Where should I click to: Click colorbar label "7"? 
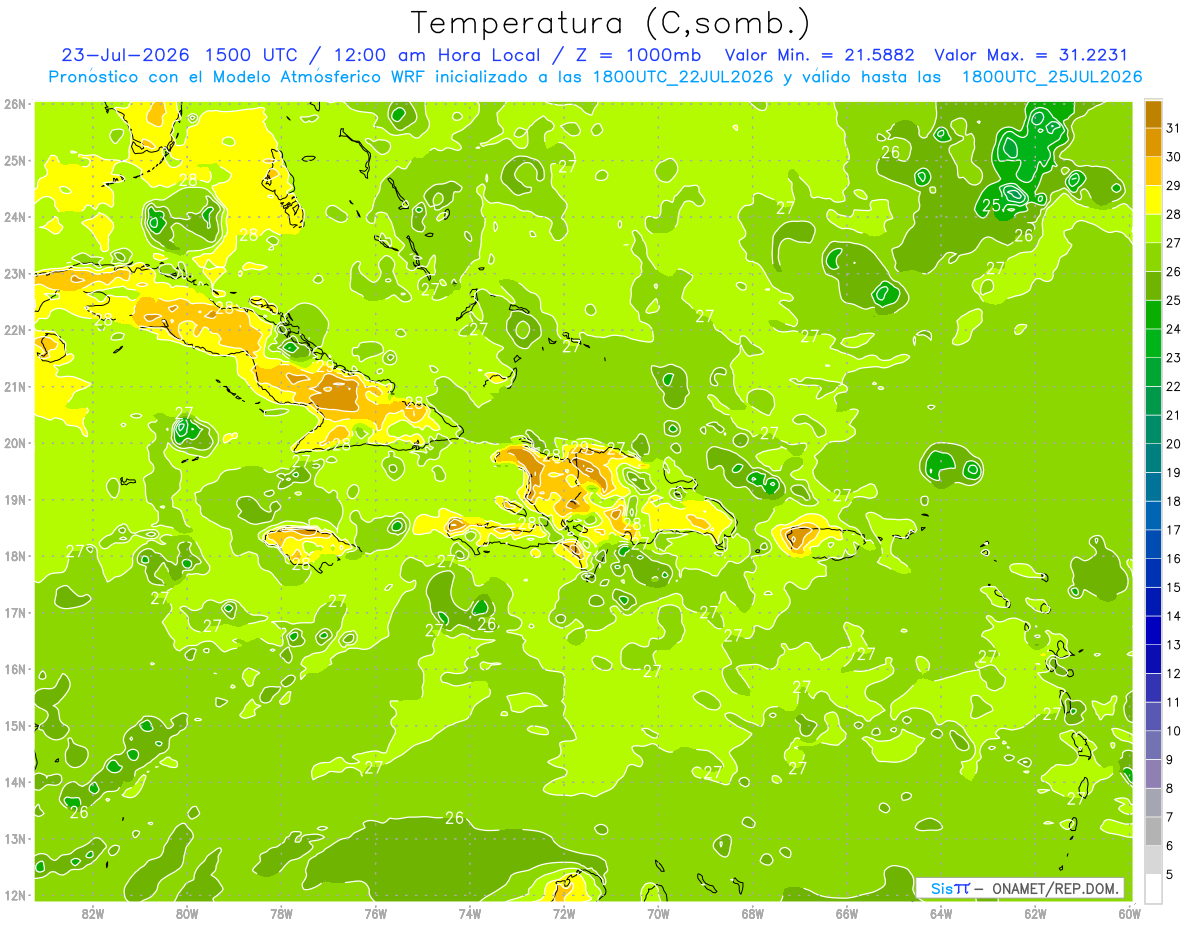pyautogui.click(x=1170, y=817)
